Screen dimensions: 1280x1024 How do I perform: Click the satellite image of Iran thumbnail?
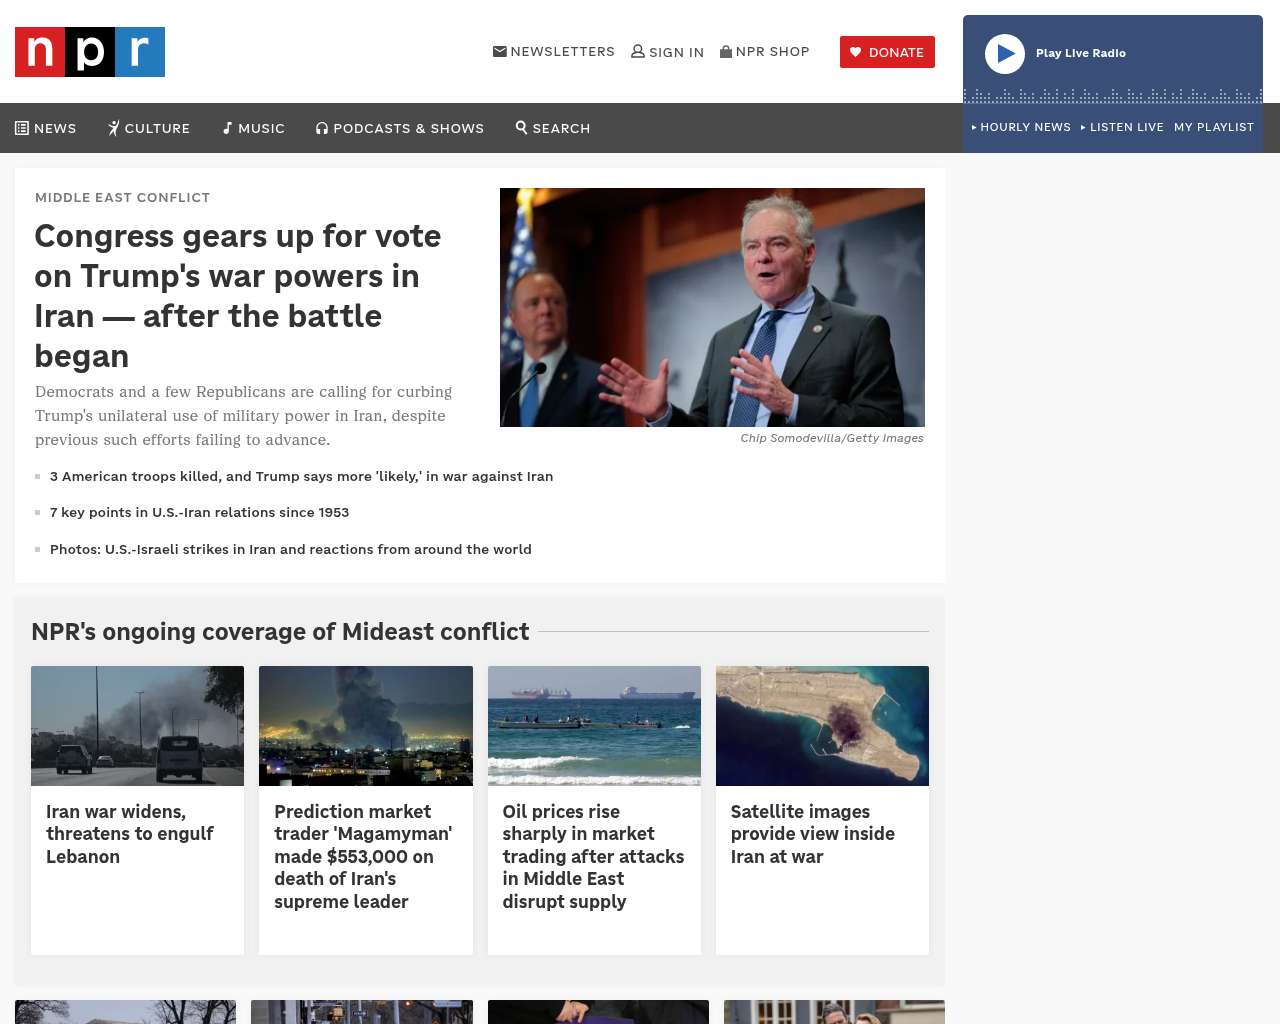pyautogui.click(x=822, y=726)
